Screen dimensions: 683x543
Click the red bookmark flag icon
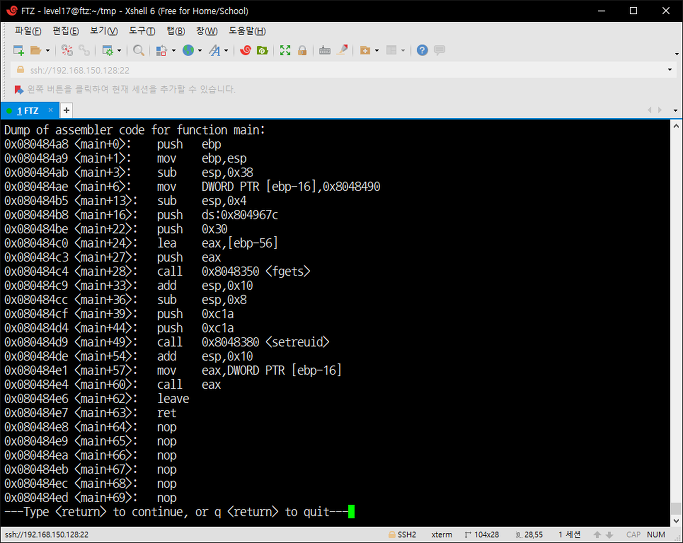point(19,90)
